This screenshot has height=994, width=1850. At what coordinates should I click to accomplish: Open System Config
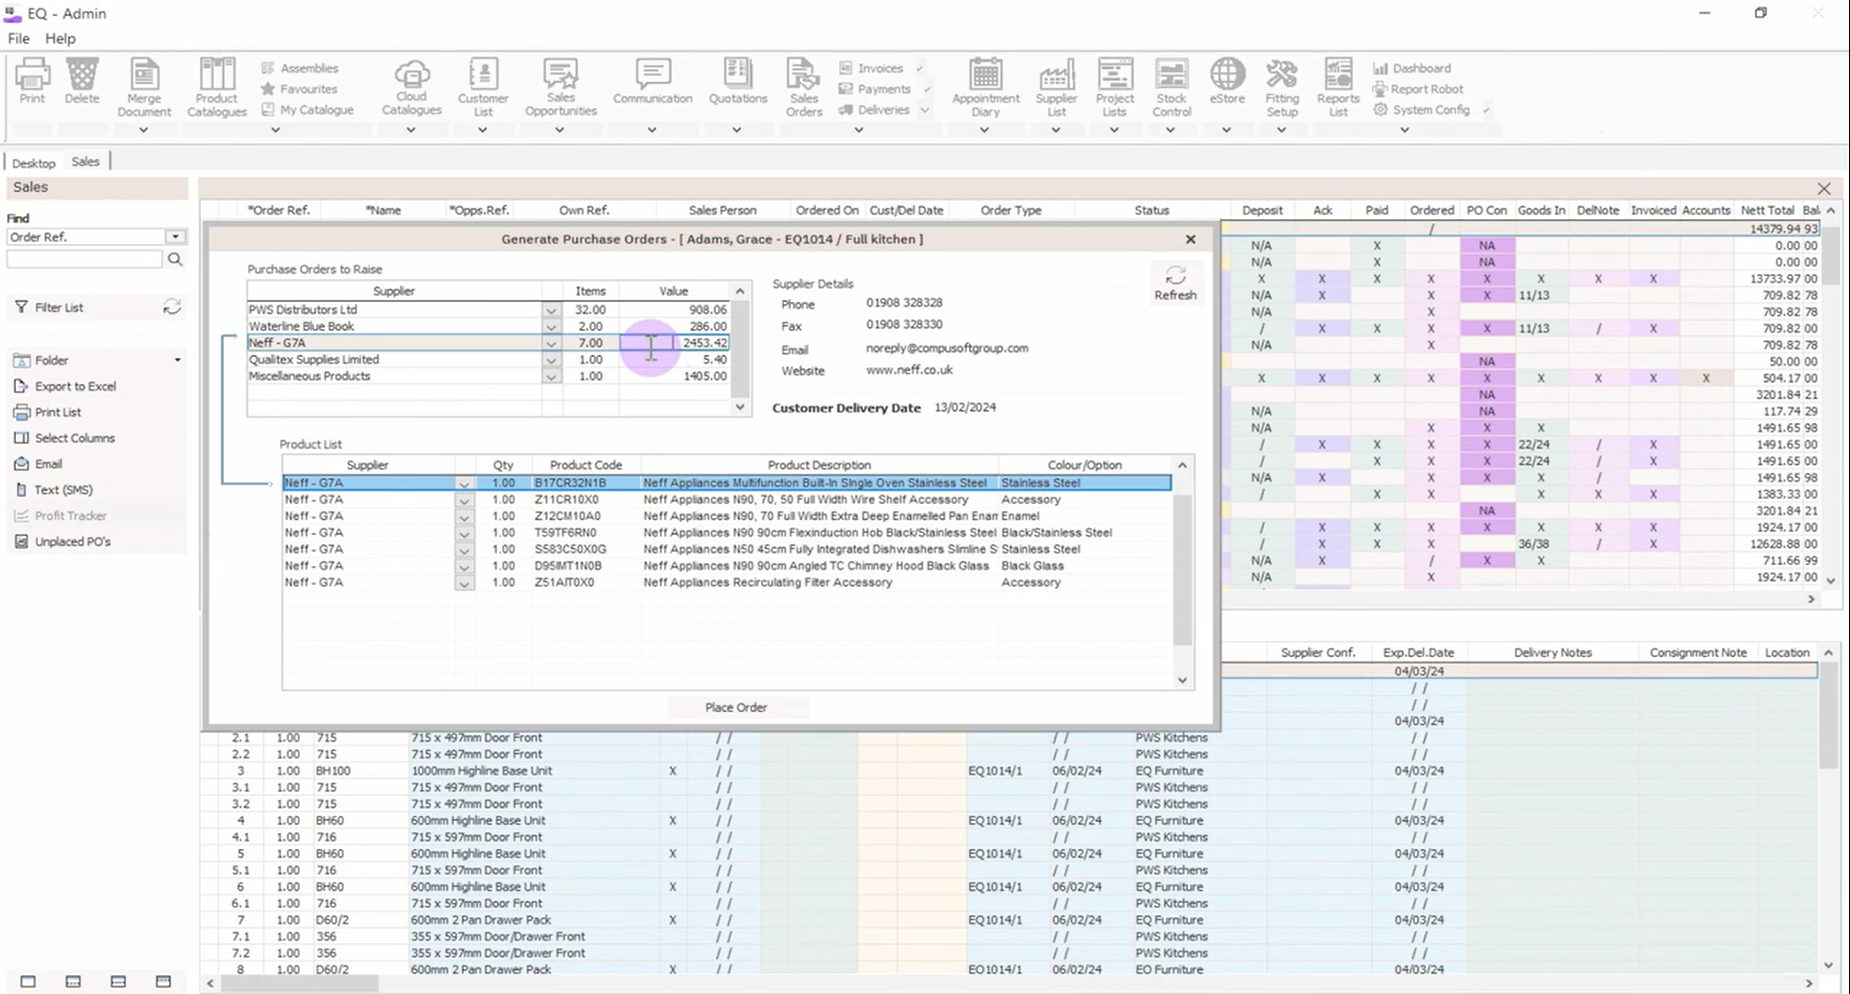click(1421, 110)
